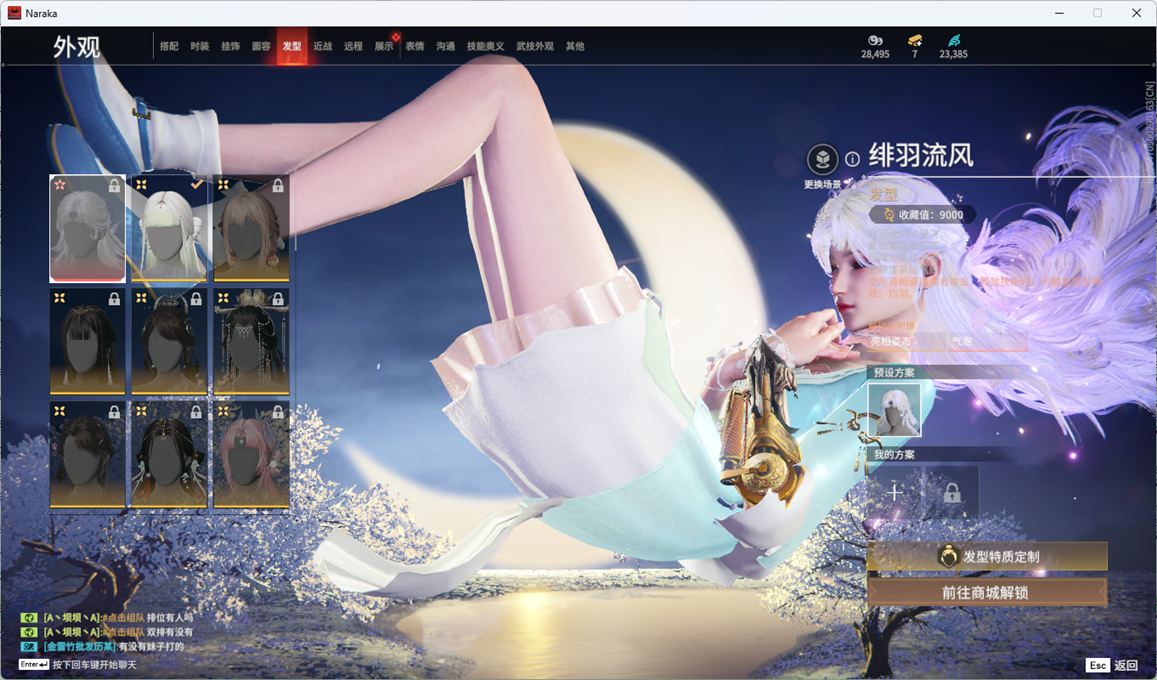This screenshot has height=680, width=1157.
Task: Click the channel icon before 双排有没有 message
Action: (x=29, y=632)
